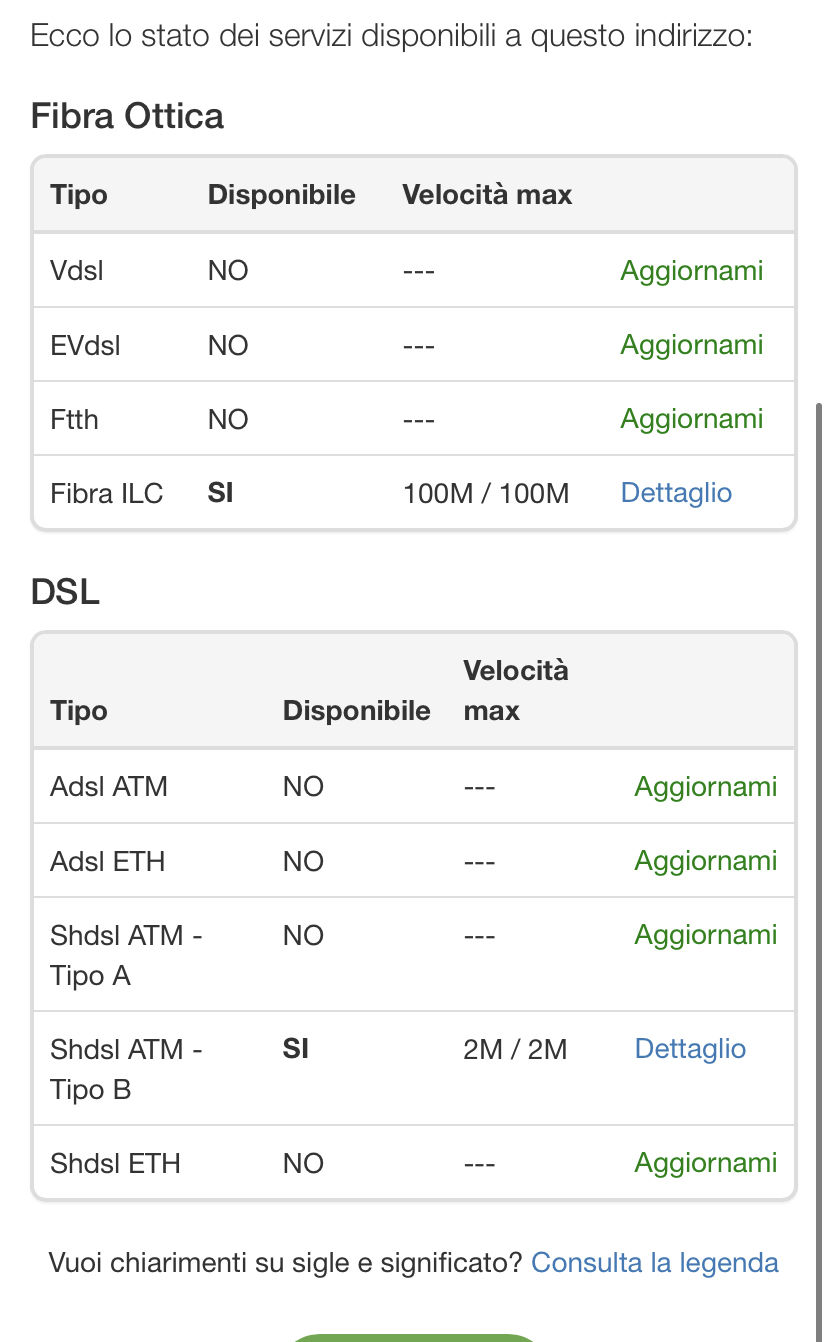Click the bold SI in the Fibra ILC row
828x1342 pixels.
pyautogui.click(x=220, y=493)
